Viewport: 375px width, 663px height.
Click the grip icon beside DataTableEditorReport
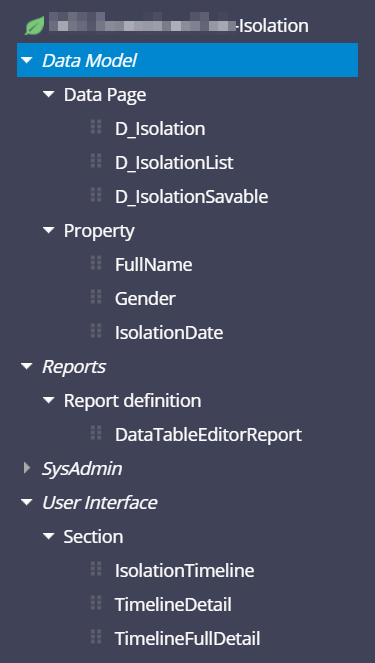[x=96, y=433]
